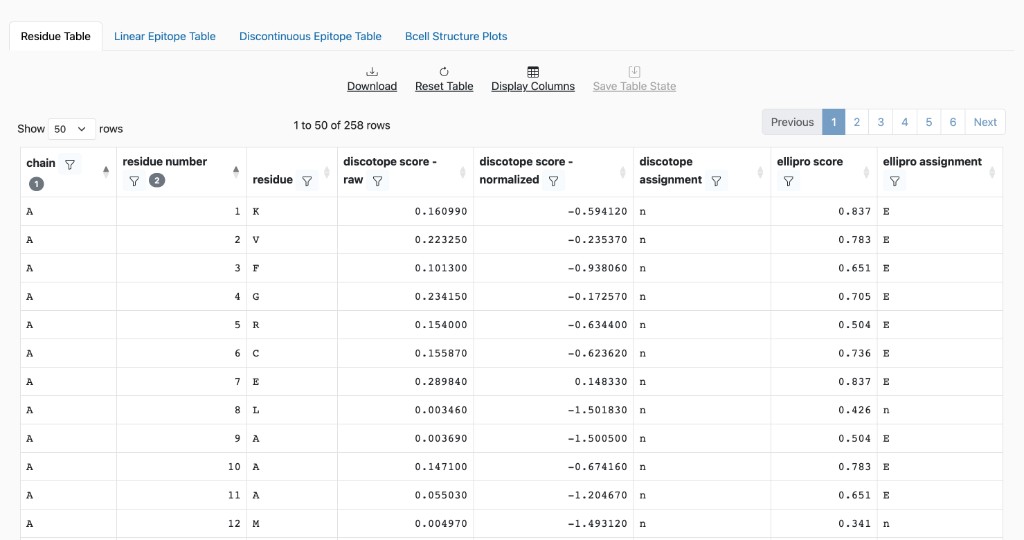Filter the discotope score raw column

tap(377, 181)
